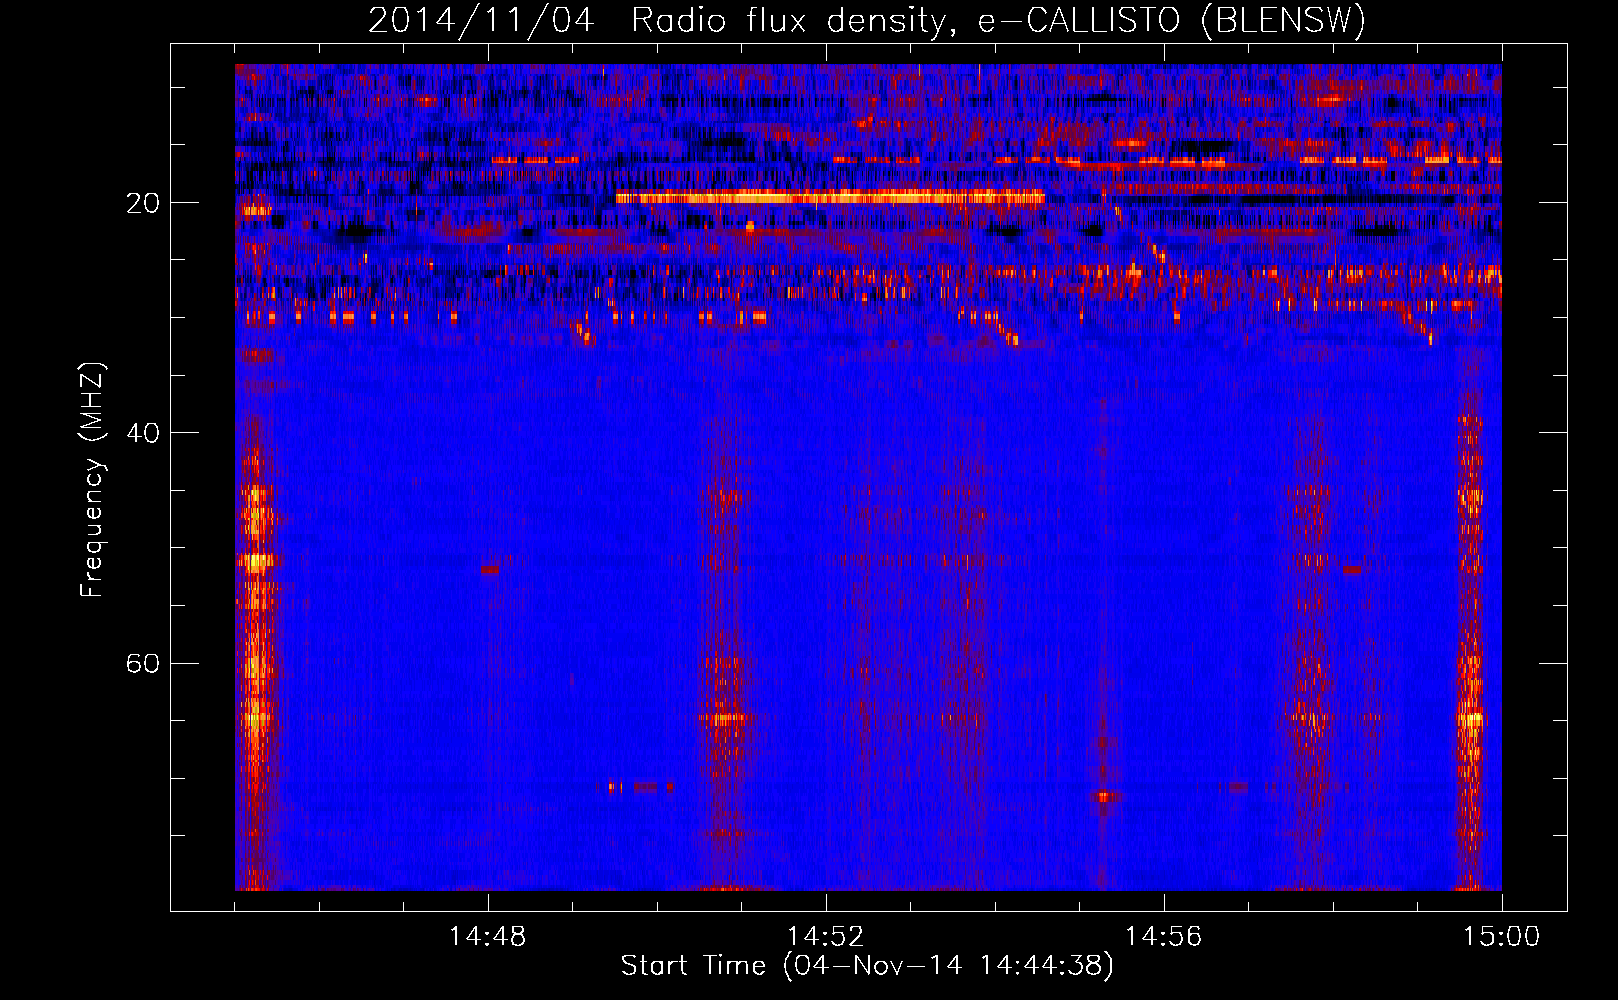Click the bright burst column just before 15:00
1618x1000 pixels.
pyautogui.click(x=1469, y=640)
